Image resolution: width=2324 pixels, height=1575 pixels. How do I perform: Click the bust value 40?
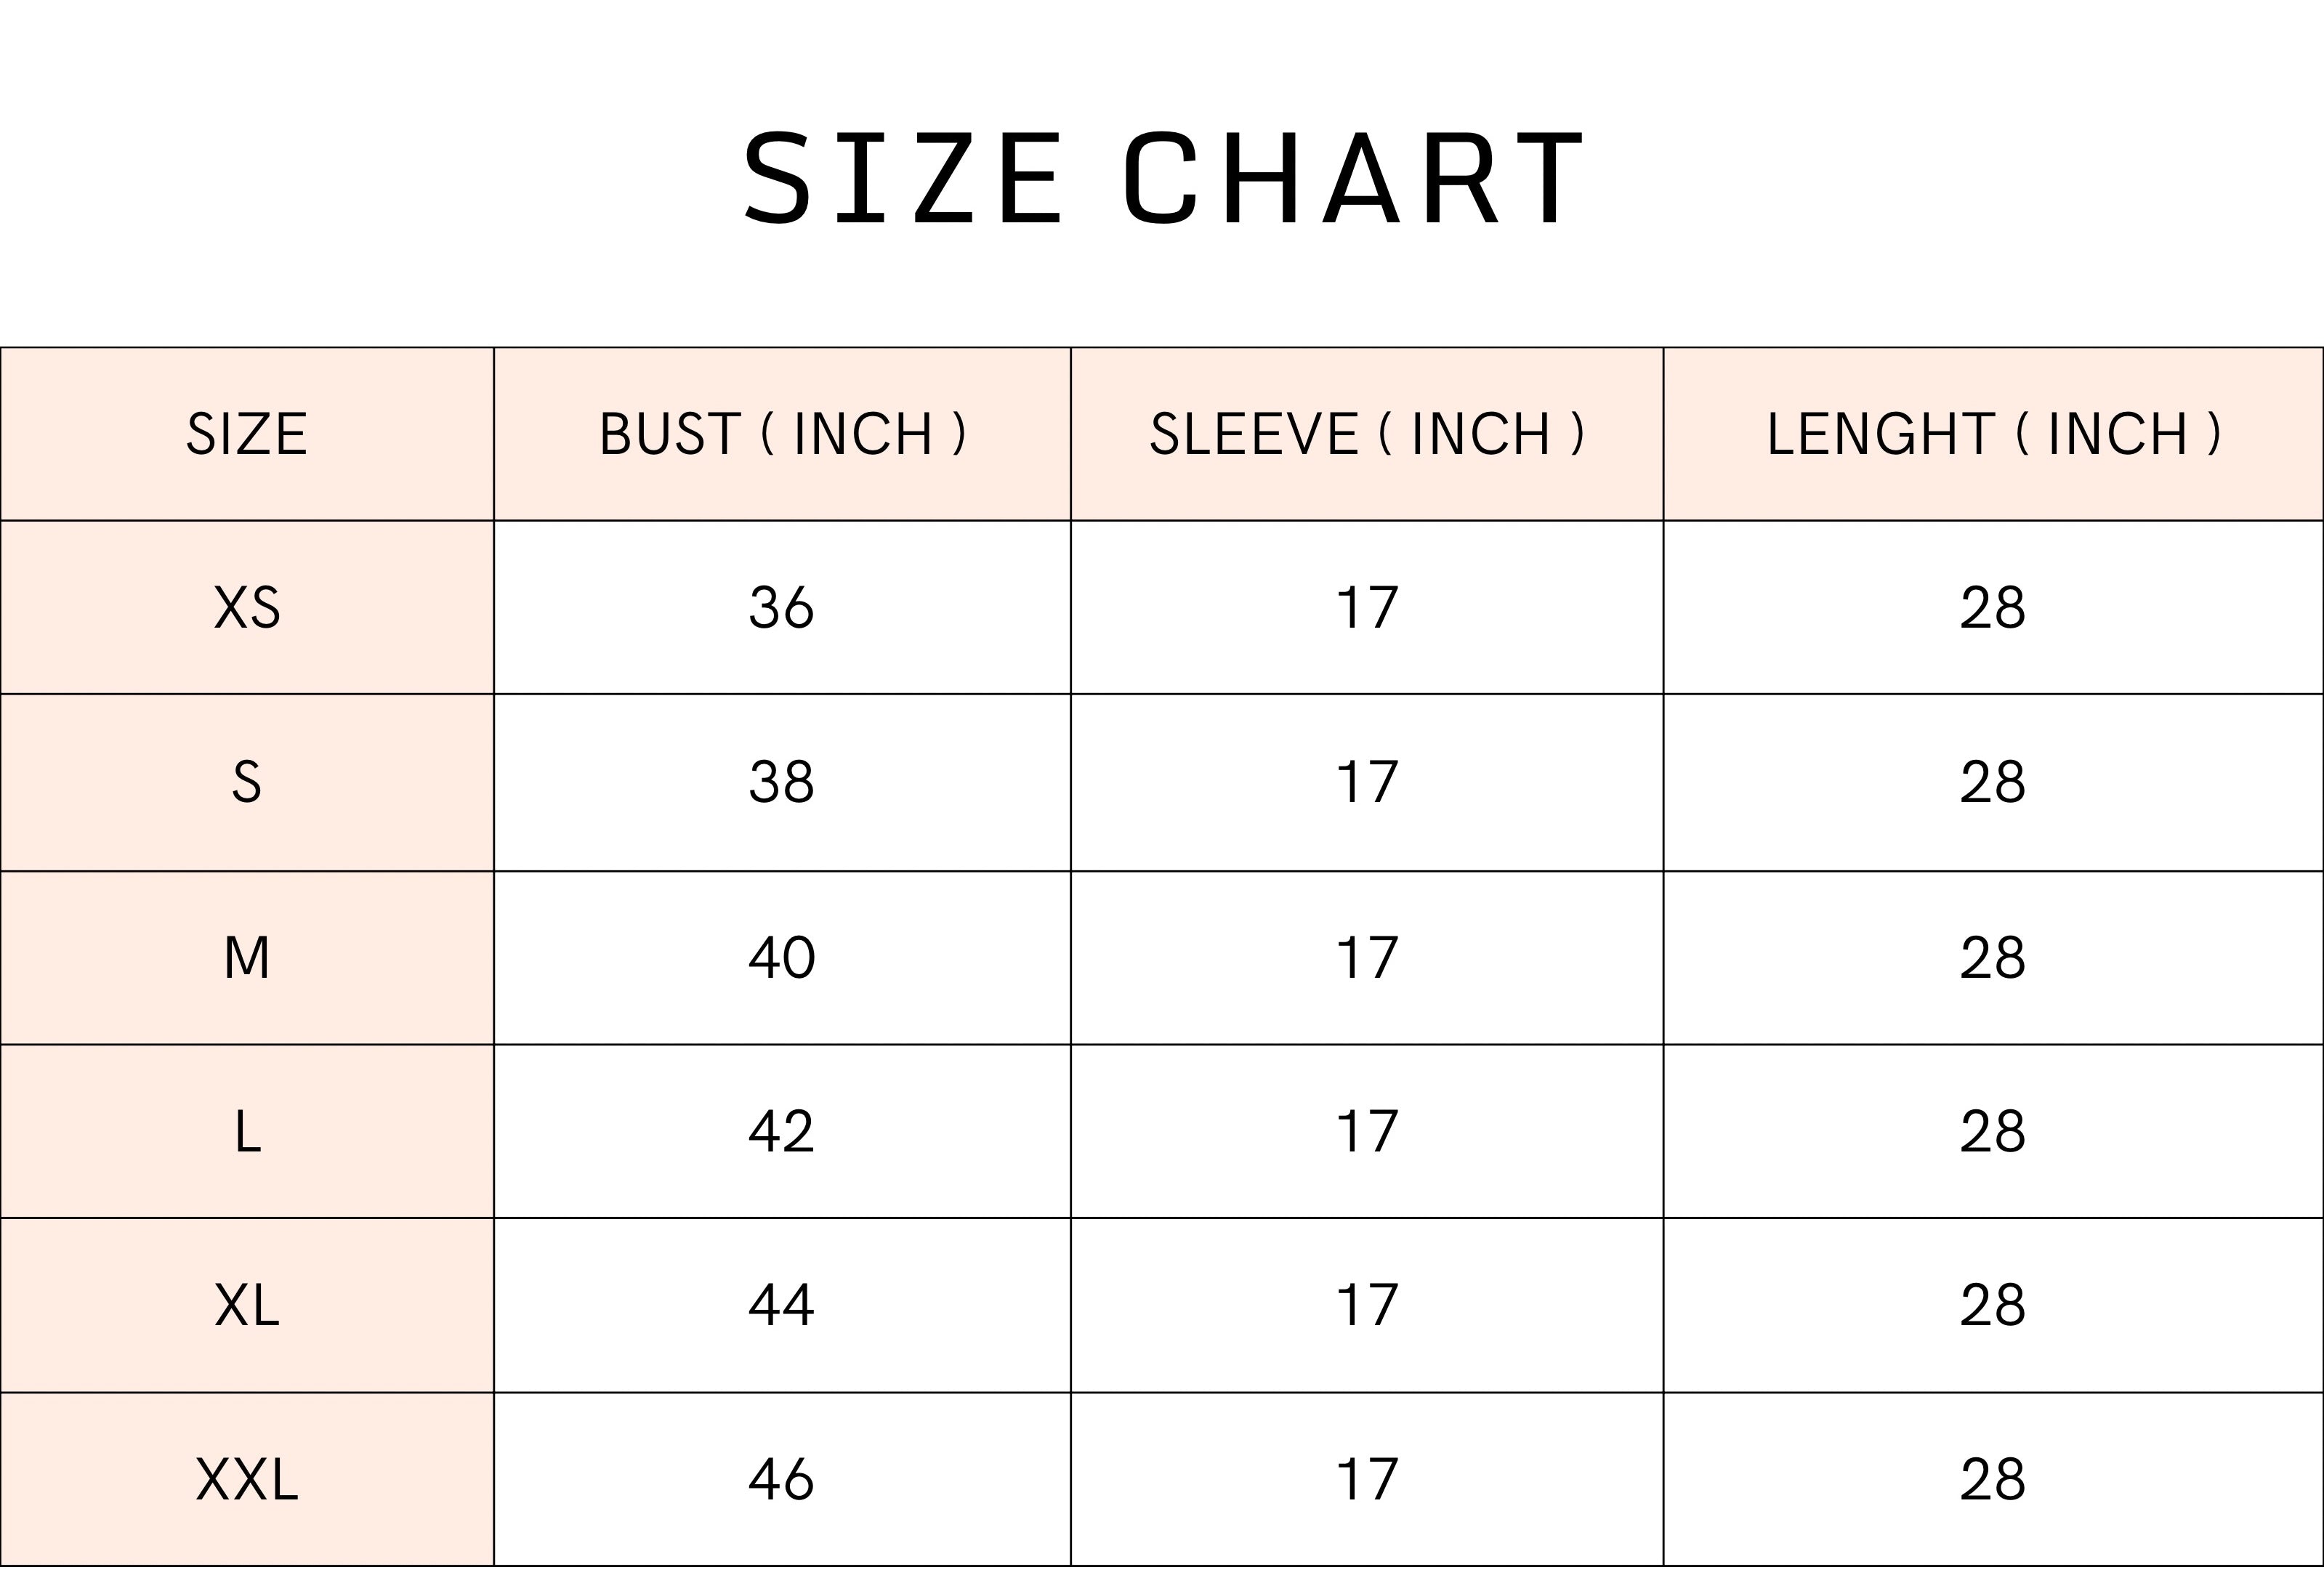click(x=782, y=957)
